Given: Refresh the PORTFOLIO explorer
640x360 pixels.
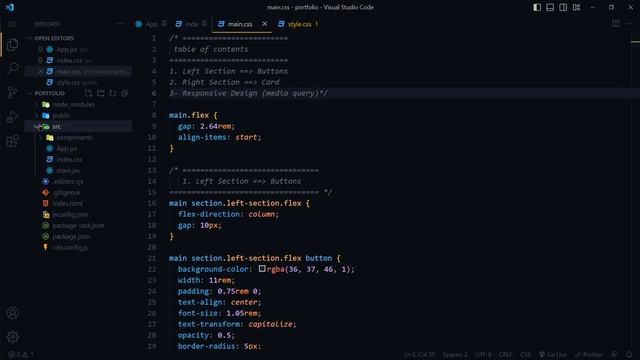Looking at the screenshot, I should point(112,93).
